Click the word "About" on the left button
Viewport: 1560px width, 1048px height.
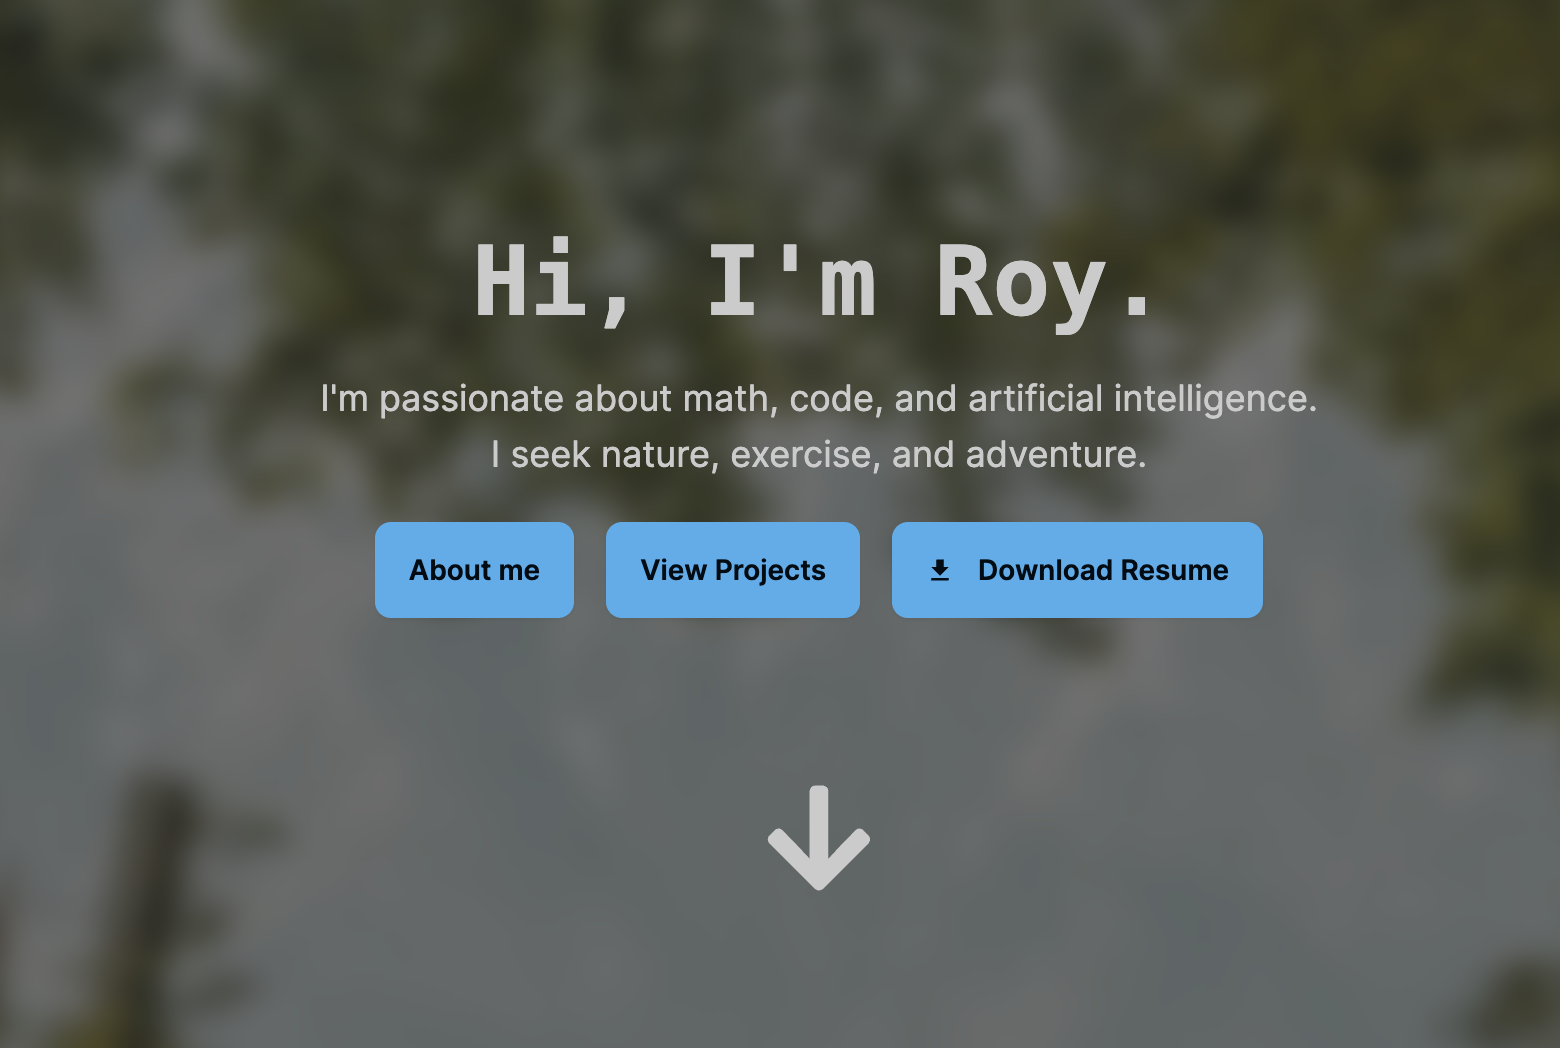tap(450, 570)
